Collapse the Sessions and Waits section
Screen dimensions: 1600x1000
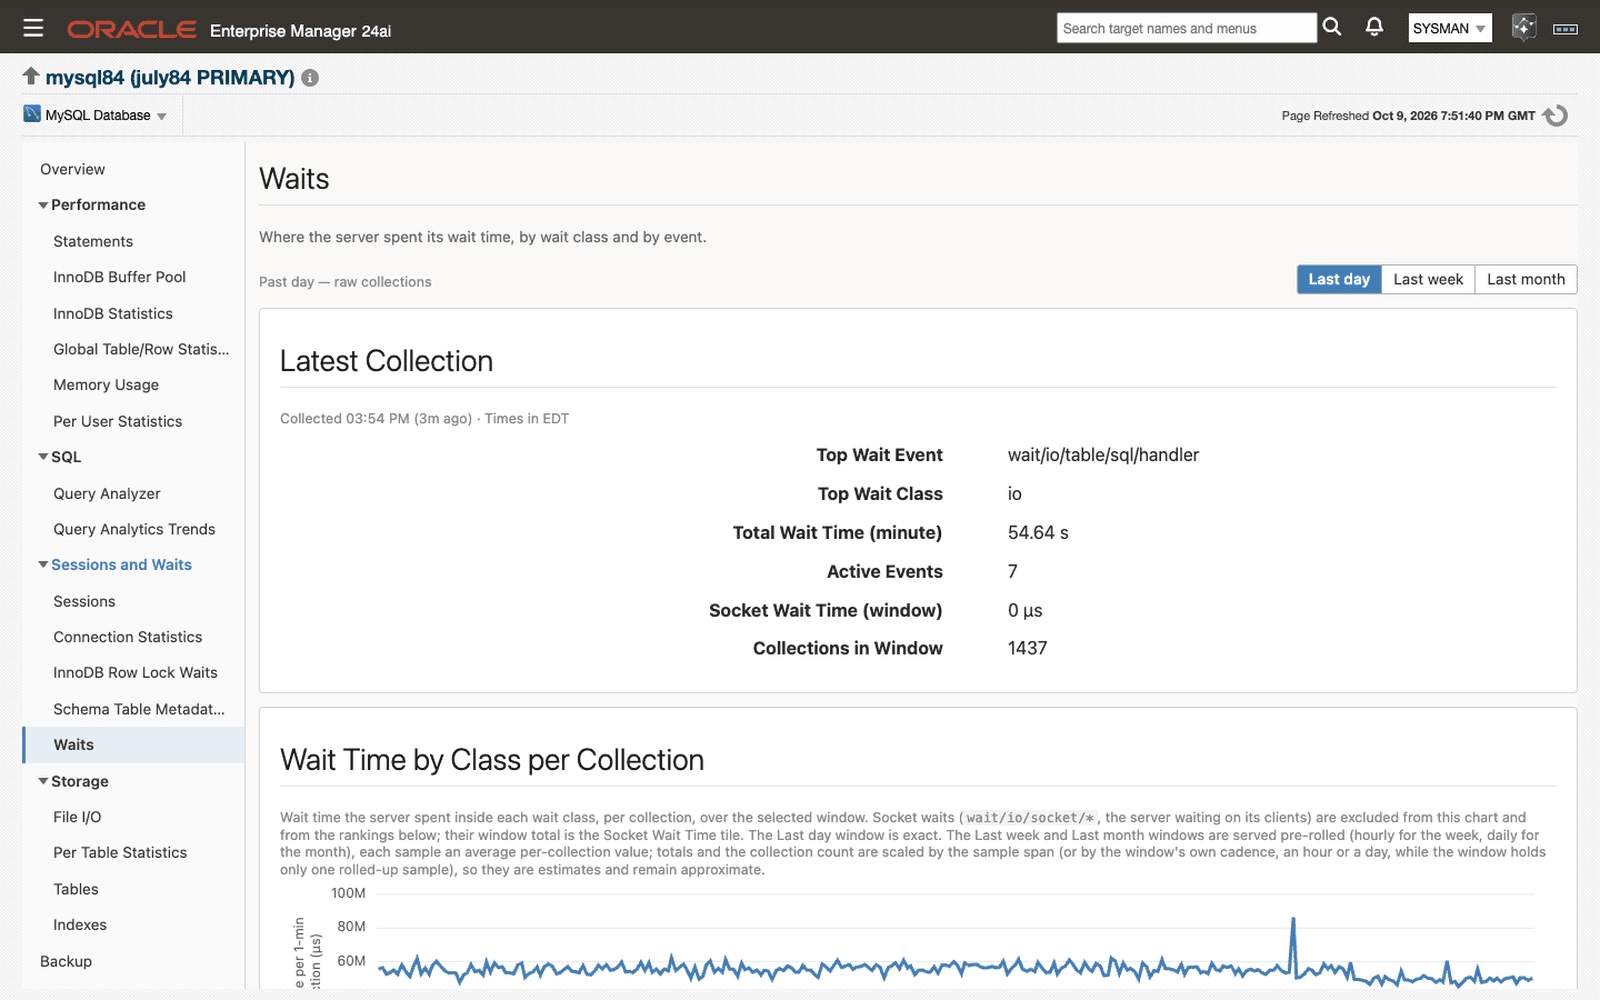[x=43, y=565]
